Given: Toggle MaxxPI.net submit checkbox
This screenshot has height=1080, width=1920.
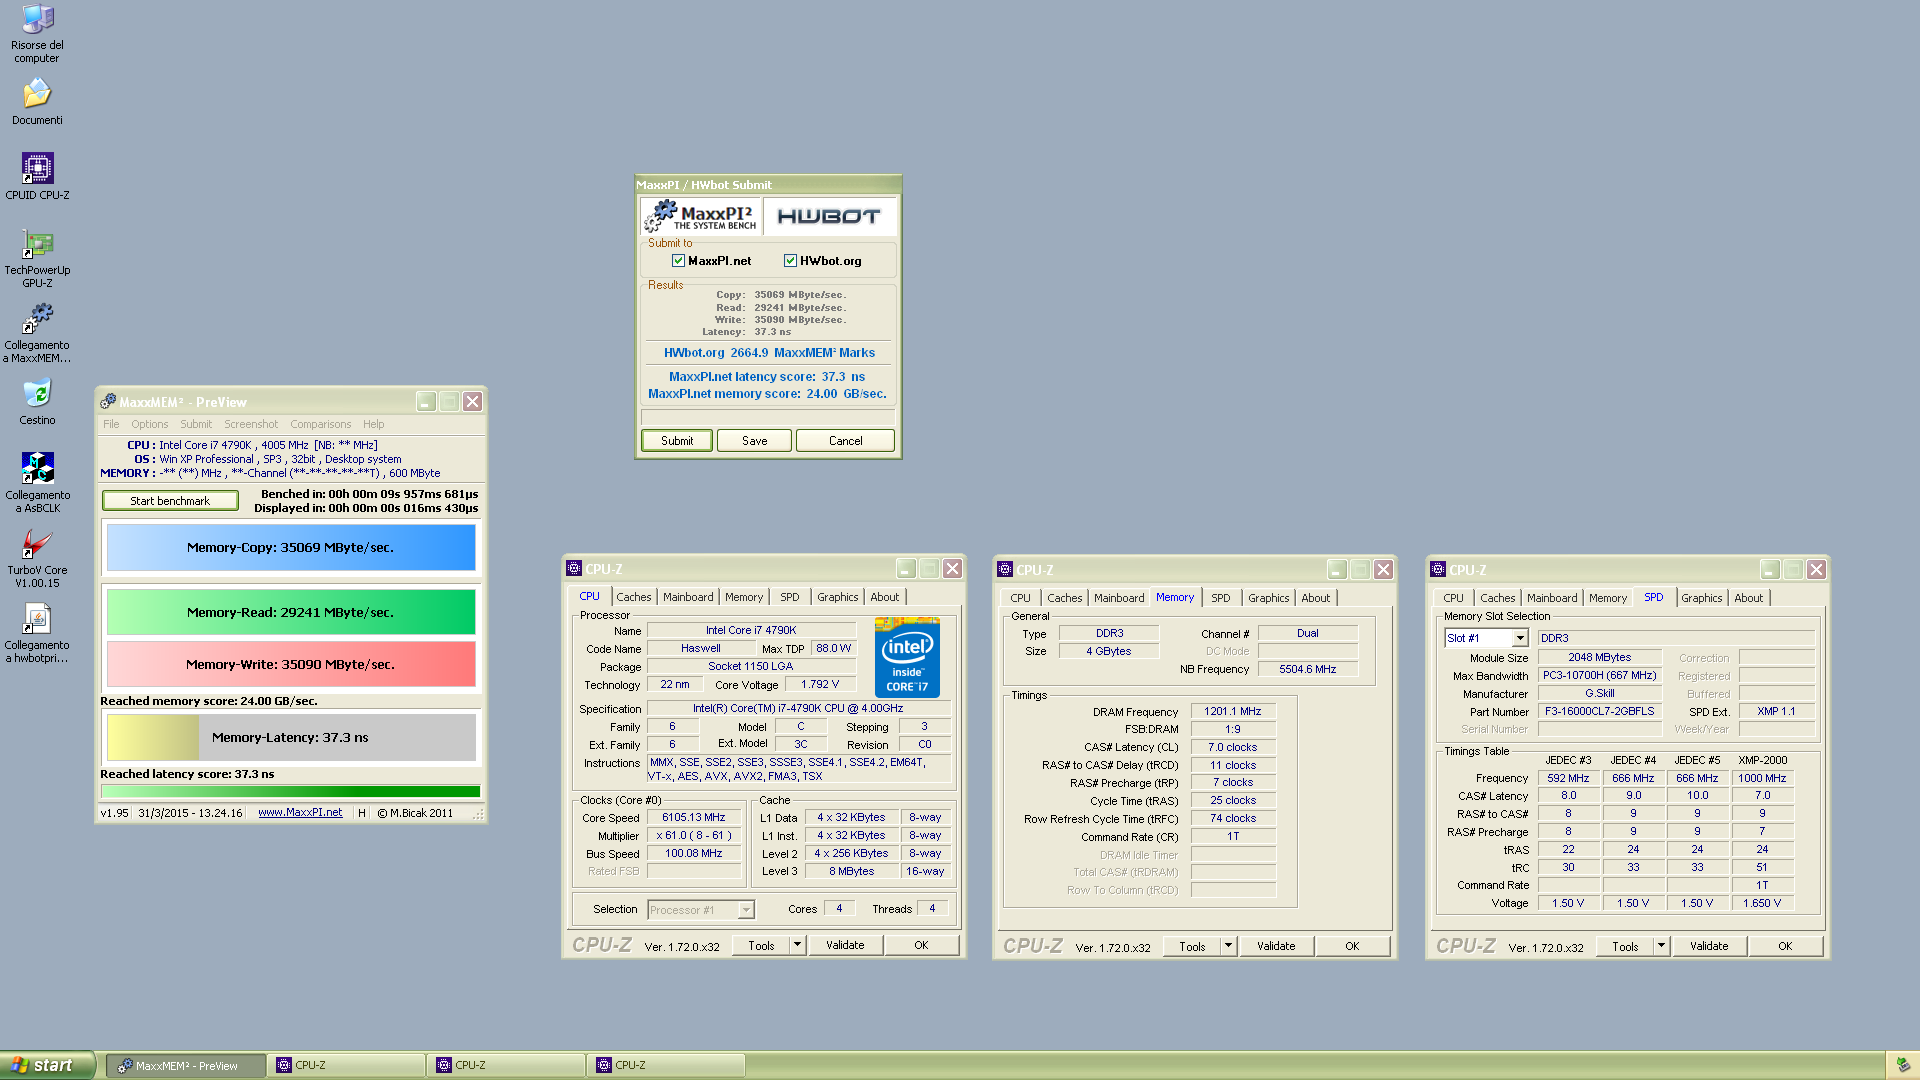Looking at the screenshot, I should tap(679, 261).
